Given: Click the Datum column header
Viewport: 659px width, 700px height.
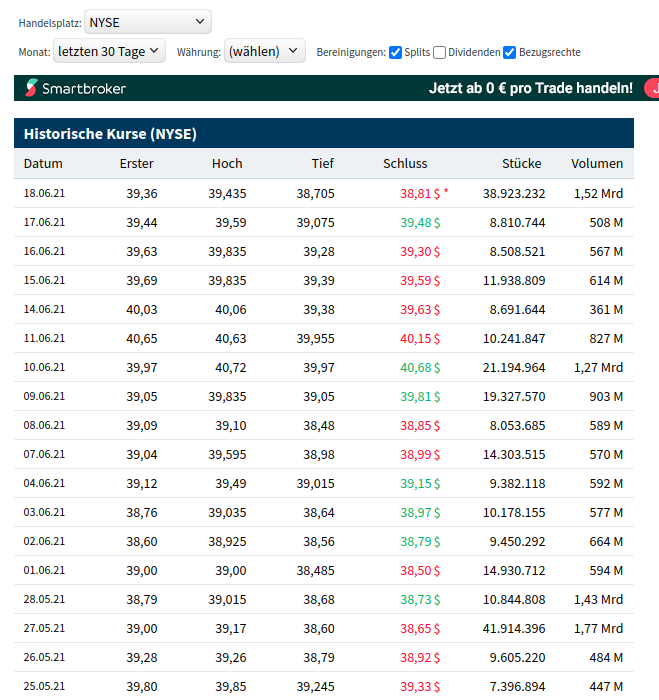Looking at the screenshot, I should [43, 164].
